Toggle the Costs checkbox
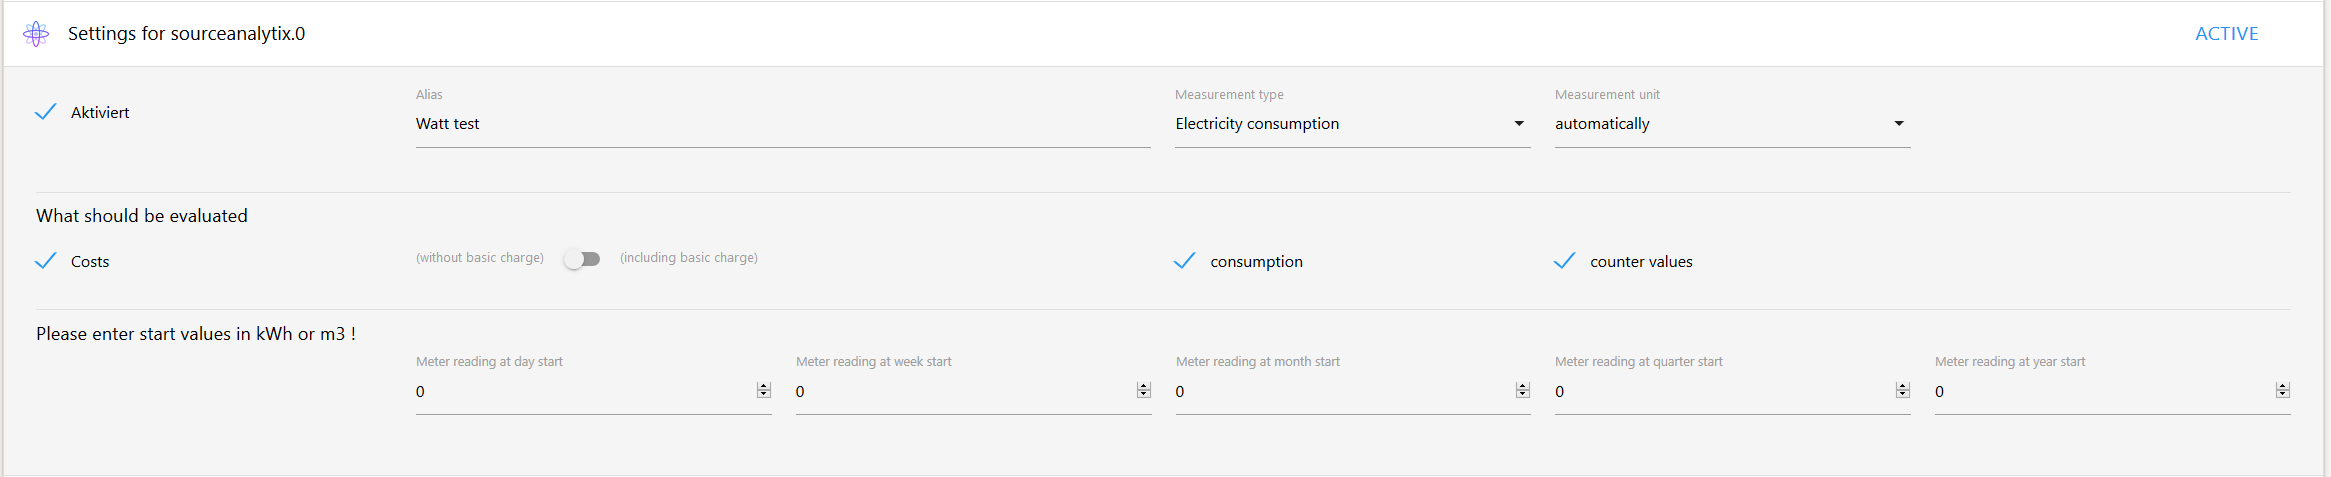Image resolution: width=2331 pixels, height=477 pixels. click(x=46, y=261)
